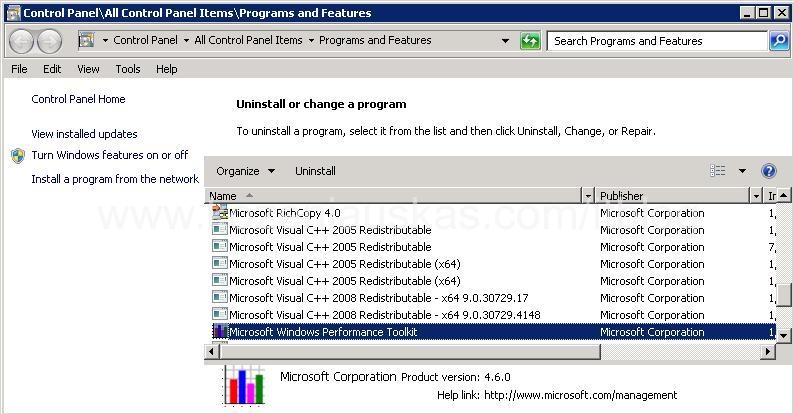Click the horizontal scrollbar right arrow
794x414 pixels.
coord(769,351)
